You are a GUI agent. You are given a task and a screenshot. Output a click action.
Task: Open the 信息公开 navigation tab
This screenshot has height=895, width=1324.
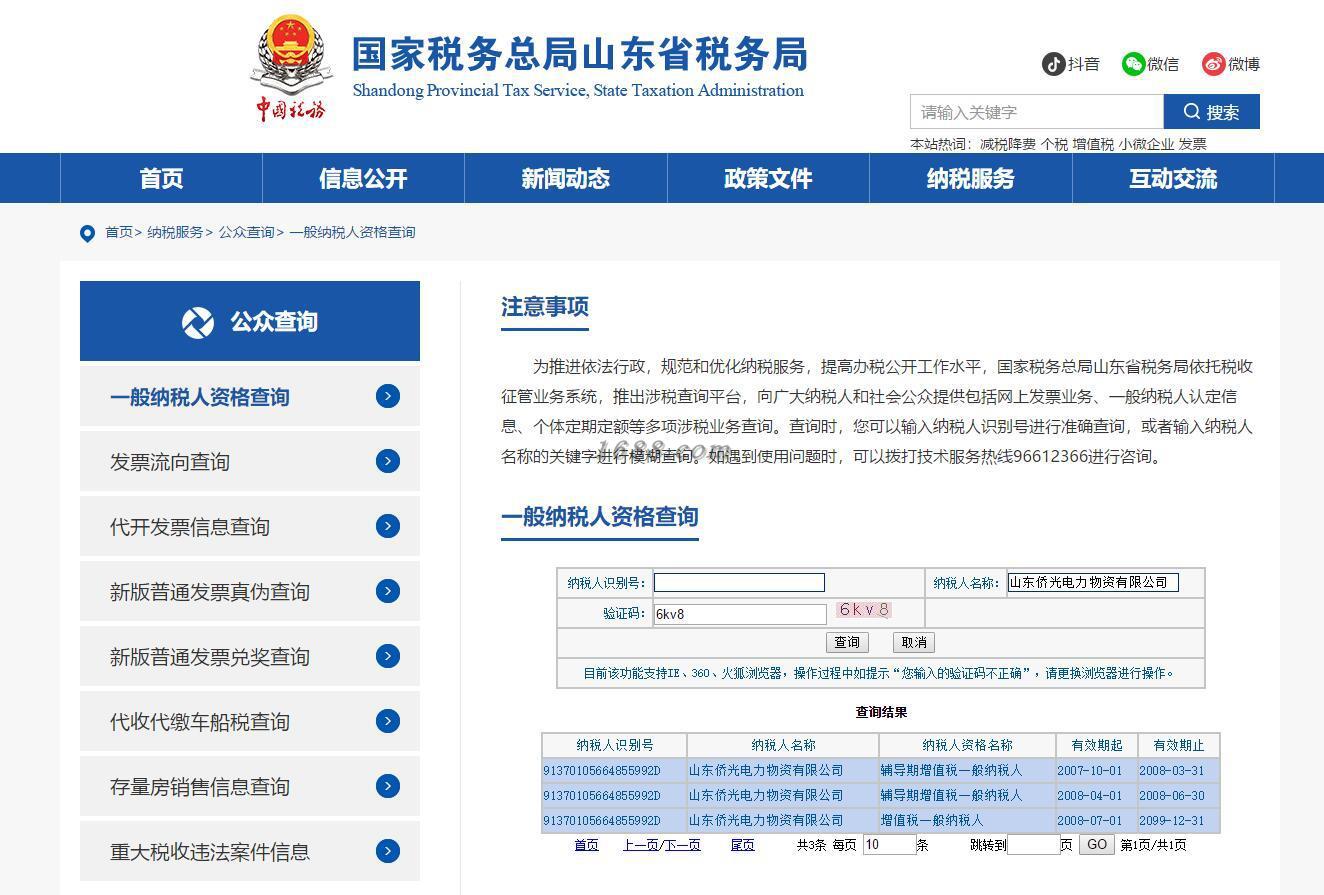point(363,178)
